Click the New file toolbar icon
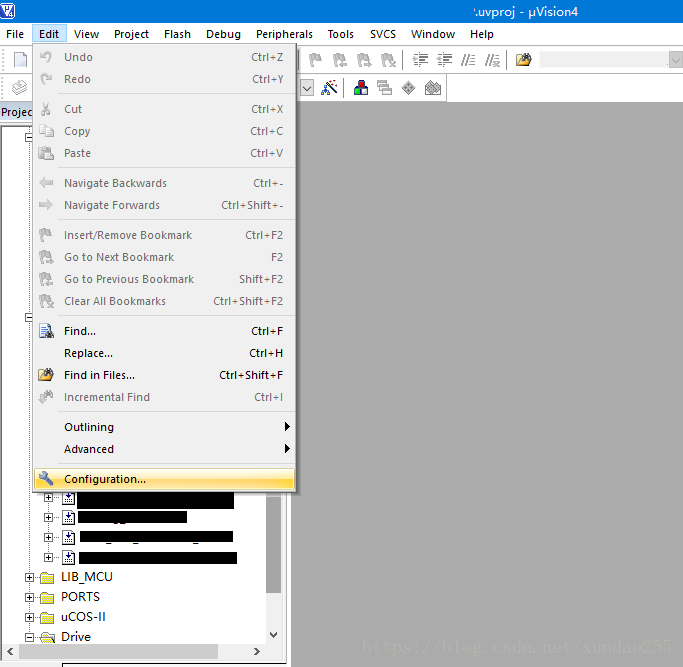 (20, 59)
